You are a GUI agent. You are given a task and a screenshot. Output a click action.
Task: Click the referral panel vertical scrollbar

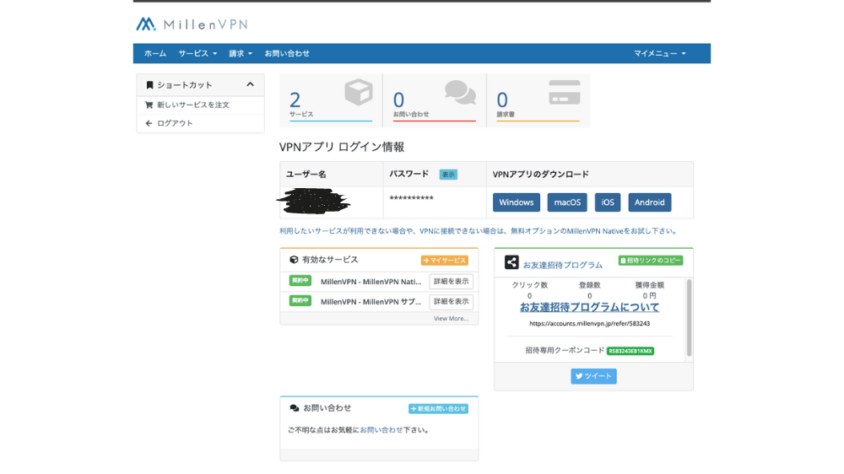(x=688, y=318)
